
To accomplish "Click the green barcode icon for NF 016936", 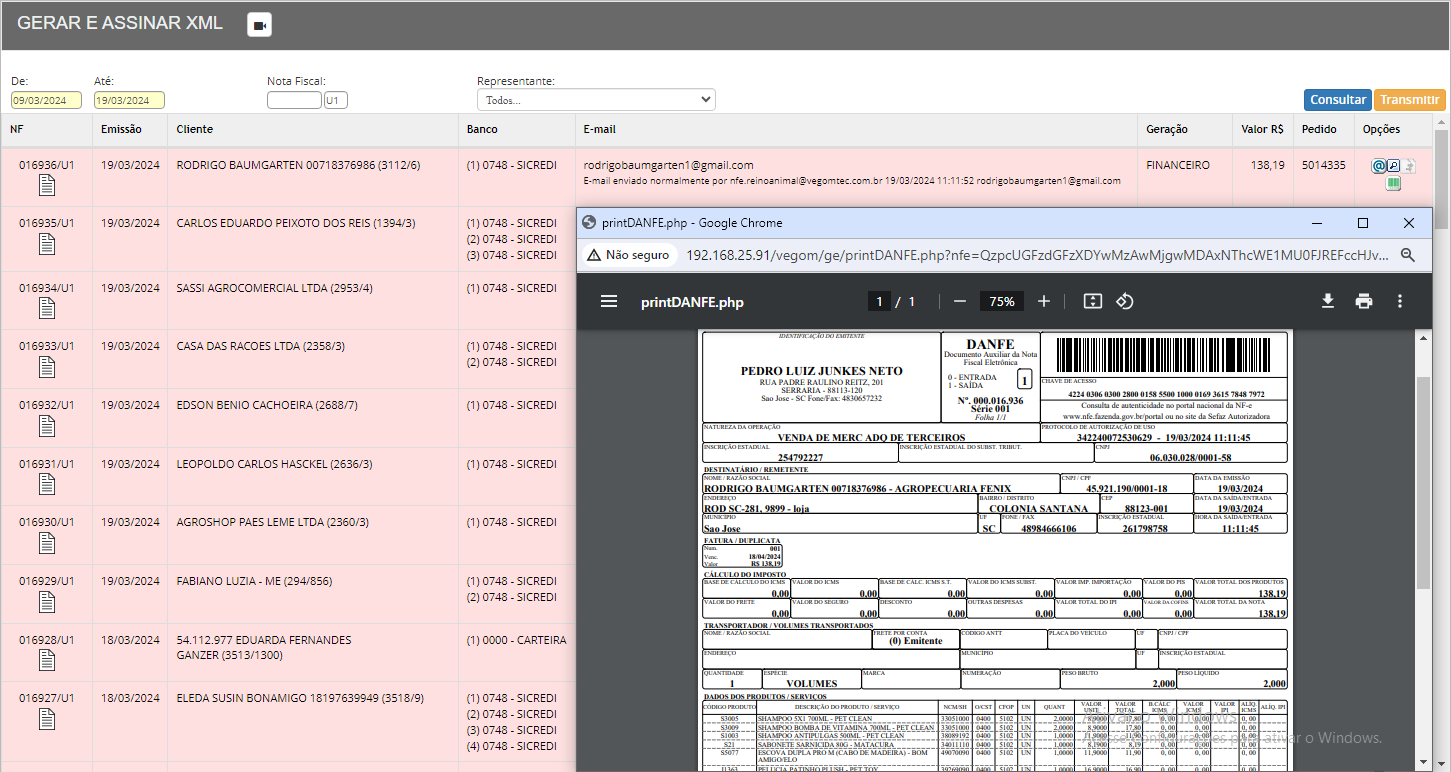I will [x=1393, y=184].
